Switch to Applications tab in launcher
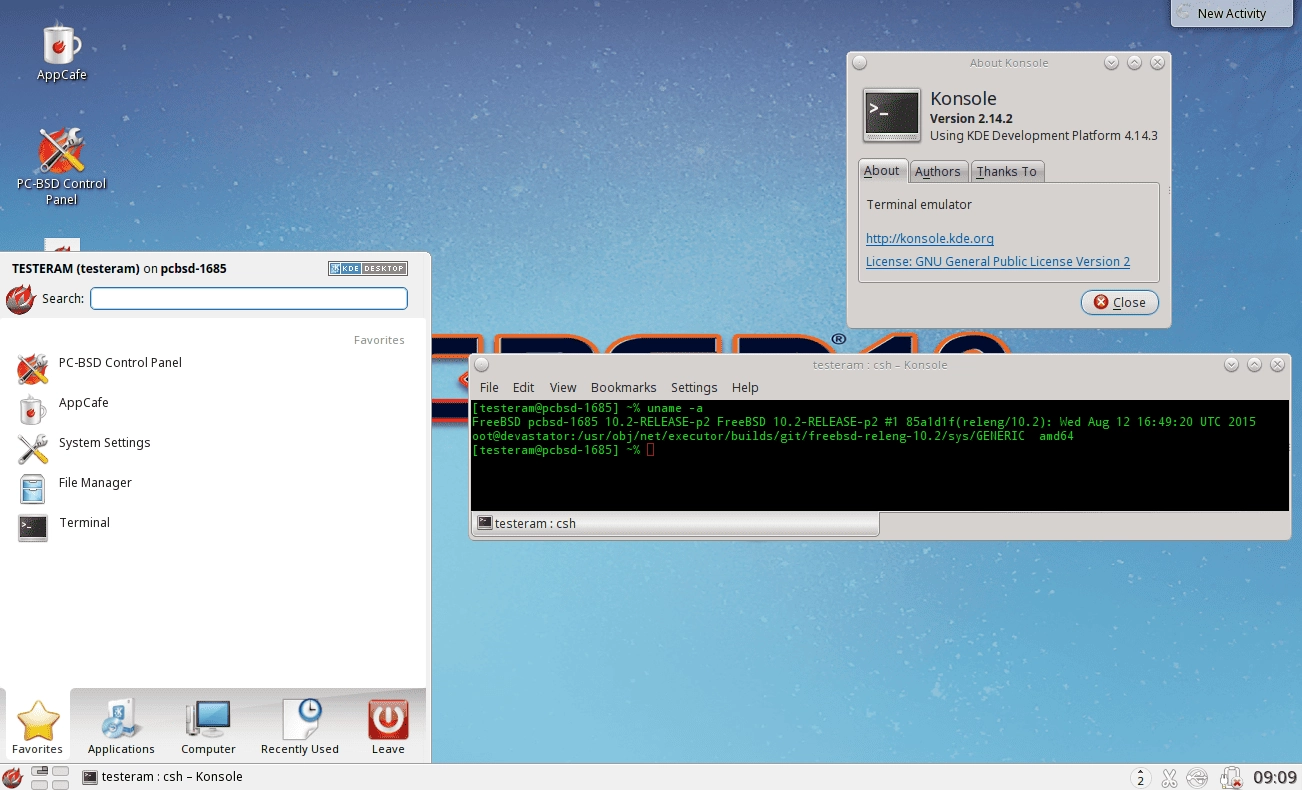The image size is (1302, 790). click(121, 726)
